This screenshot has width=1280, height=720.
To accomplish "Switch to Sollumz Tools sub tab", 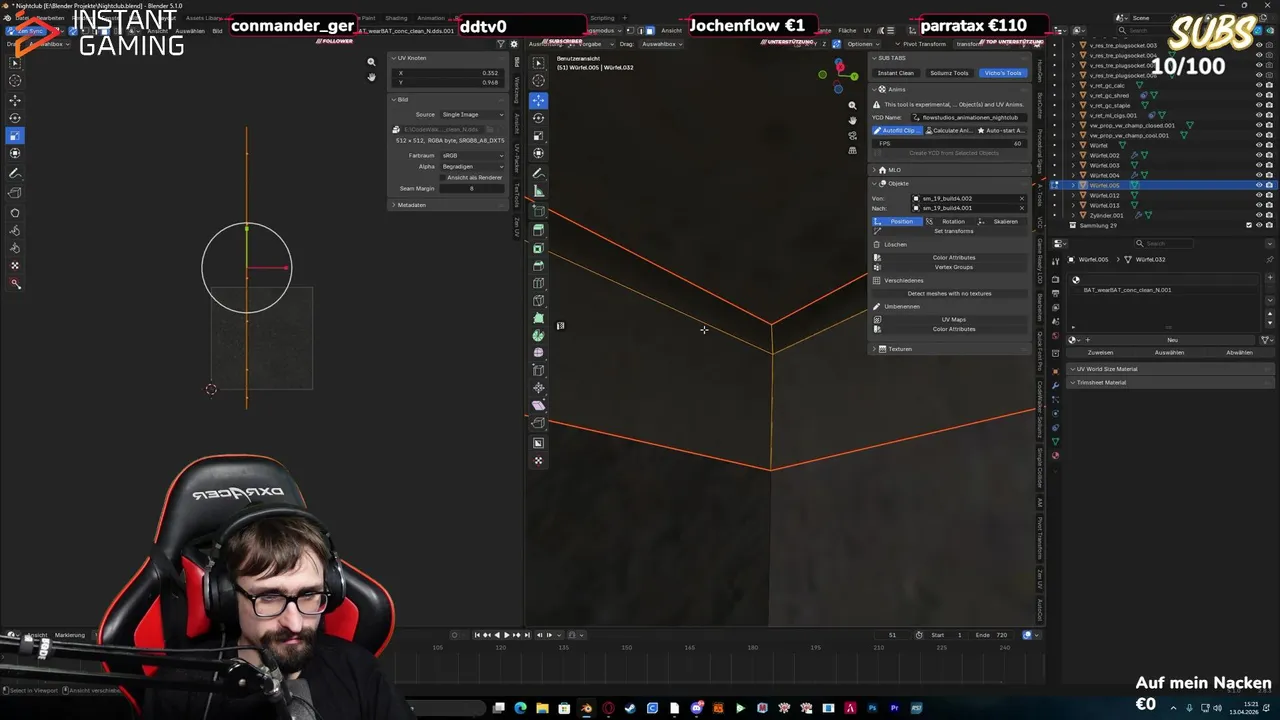I will pyautogui.click(x=949, y=73).
